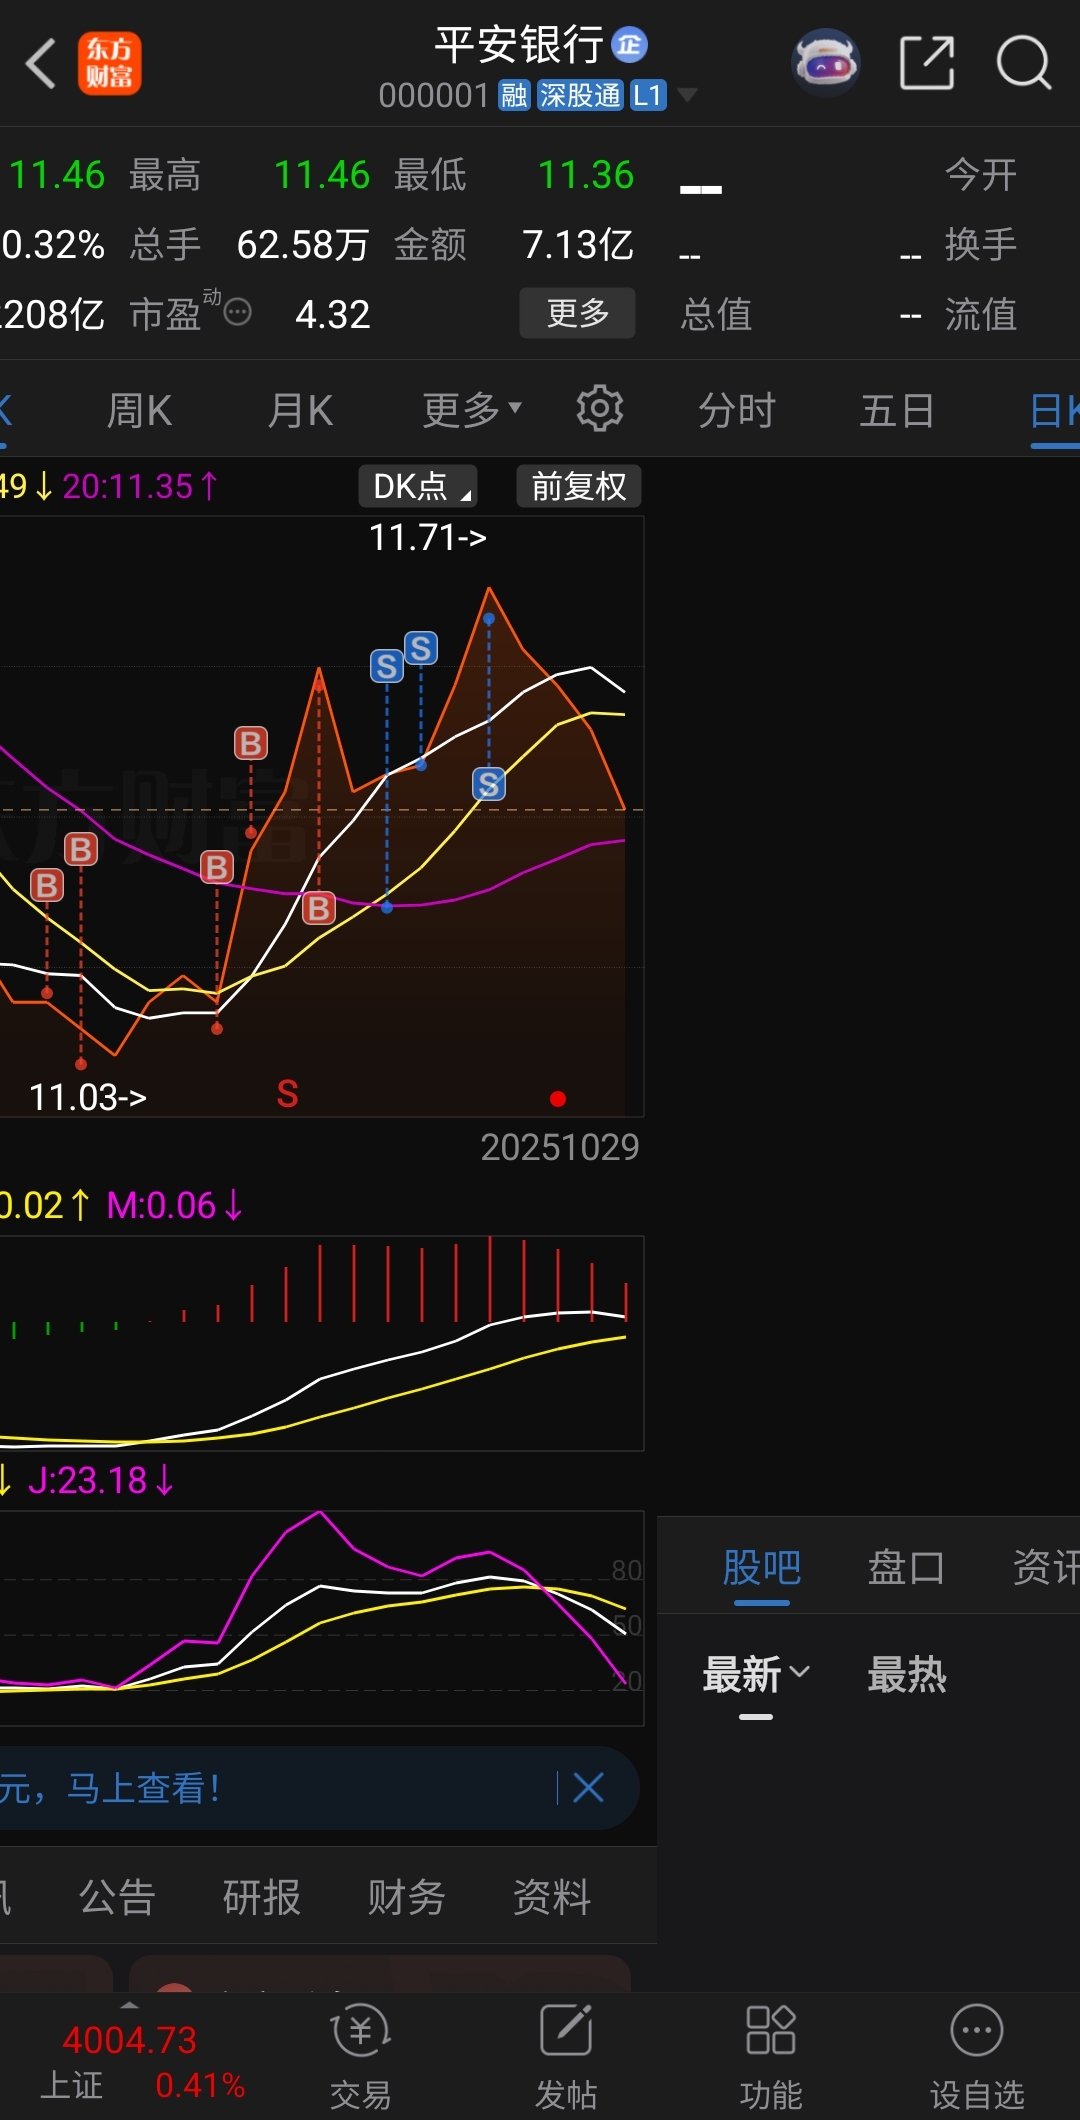
Task: Tap stock code 000001
Action: coord(434,95)
